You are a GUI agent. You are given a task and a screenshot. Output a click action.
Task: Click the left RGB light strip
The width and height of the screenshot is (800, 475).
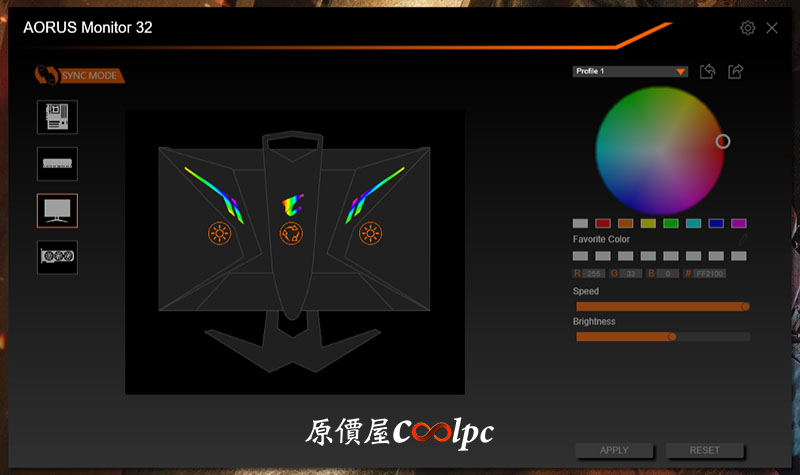215,194
